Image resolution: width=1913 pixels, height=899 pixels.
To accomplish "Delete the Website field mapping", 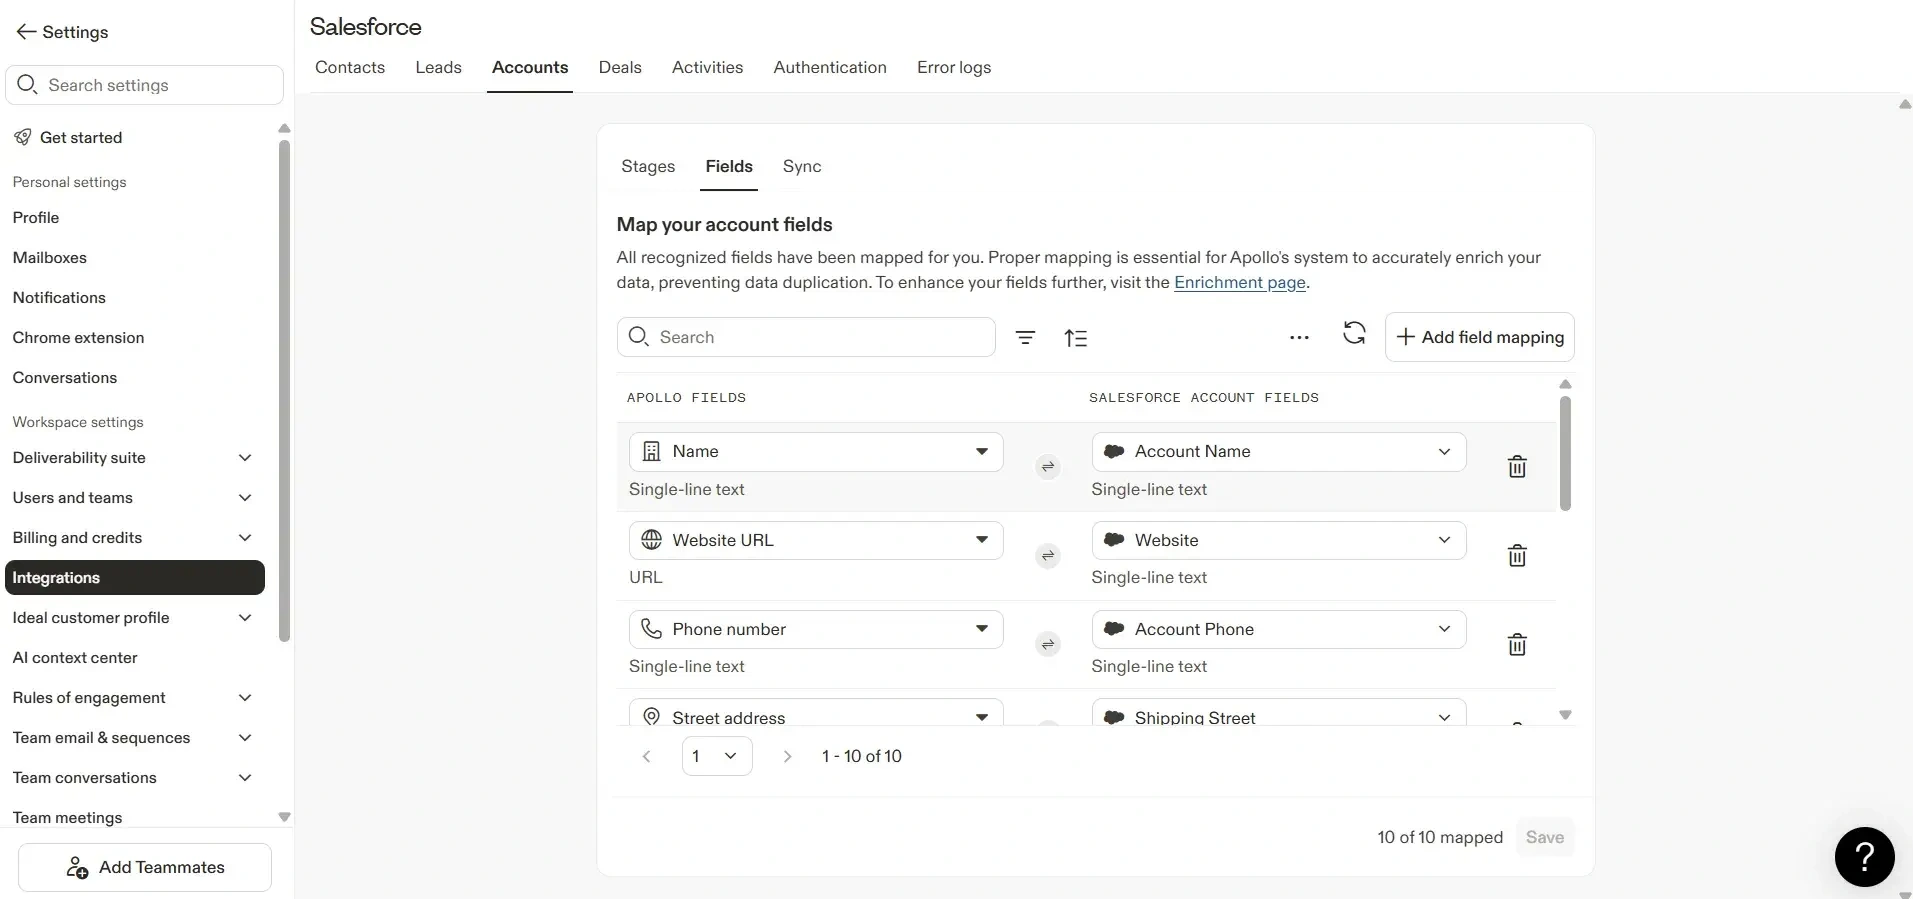I will pyautogui.click(x=1516, y=556).
